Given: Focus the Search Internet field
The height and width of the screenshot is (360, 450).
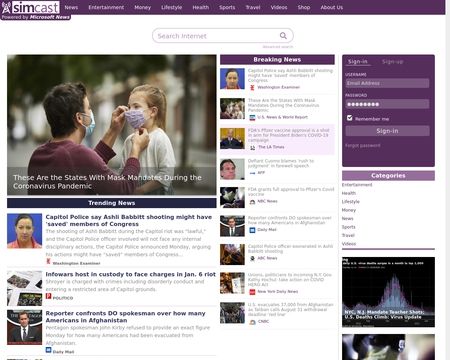Looking at the screenshot, I should coord(217,36).
